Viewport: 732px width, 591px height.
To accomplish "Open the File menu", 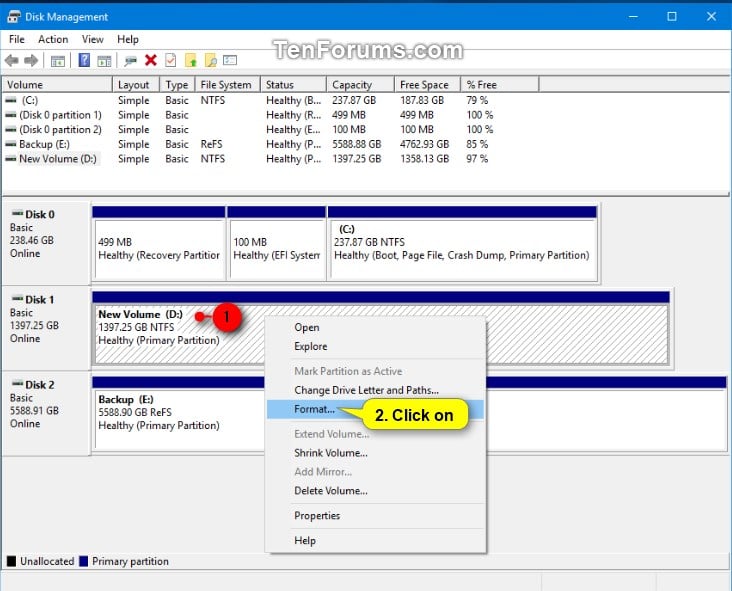I will [17, 40].
